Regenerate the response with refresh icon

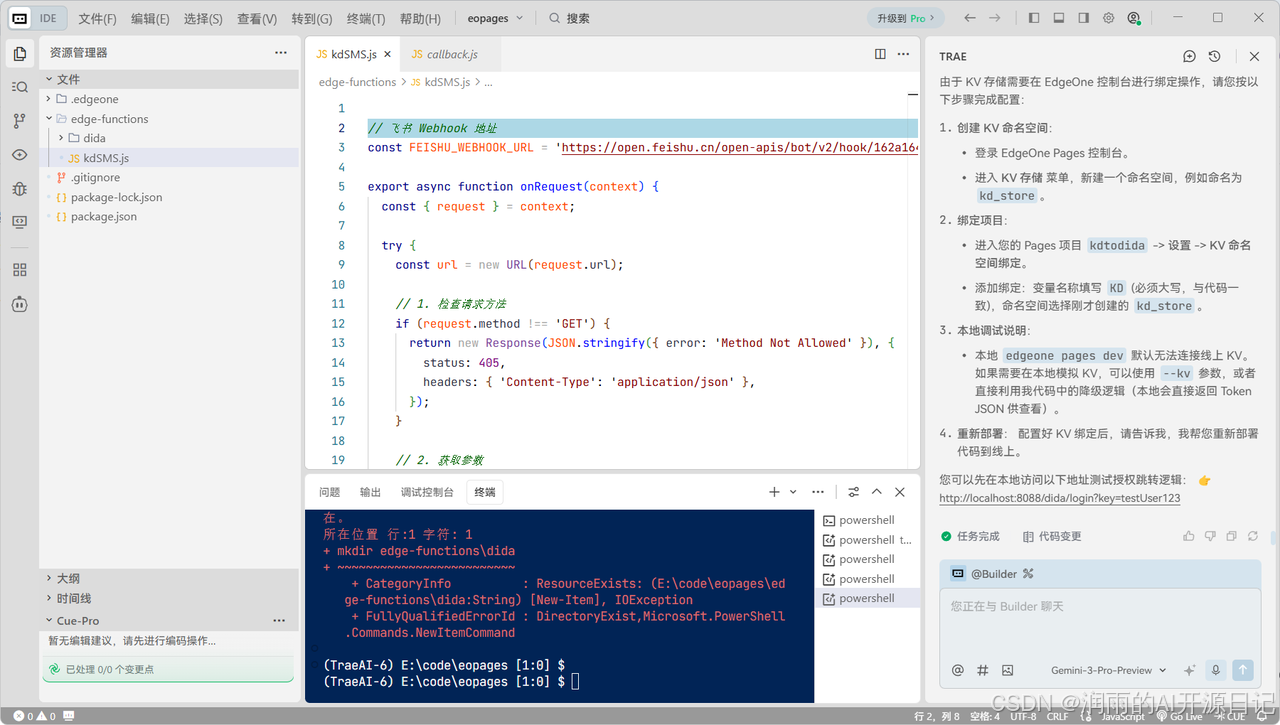(x=1253, y=536)
